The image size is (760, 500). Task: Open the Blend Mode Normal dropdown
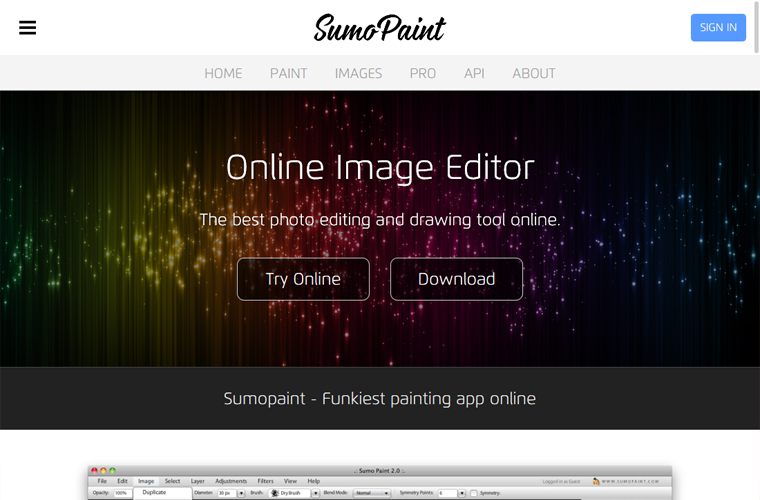point(372,493)
